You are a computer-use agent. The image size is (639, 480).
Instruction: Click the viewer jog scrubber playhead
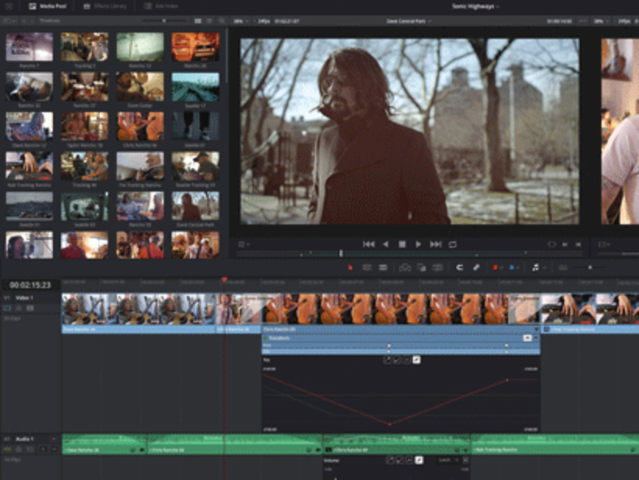(x=341, y=253)
